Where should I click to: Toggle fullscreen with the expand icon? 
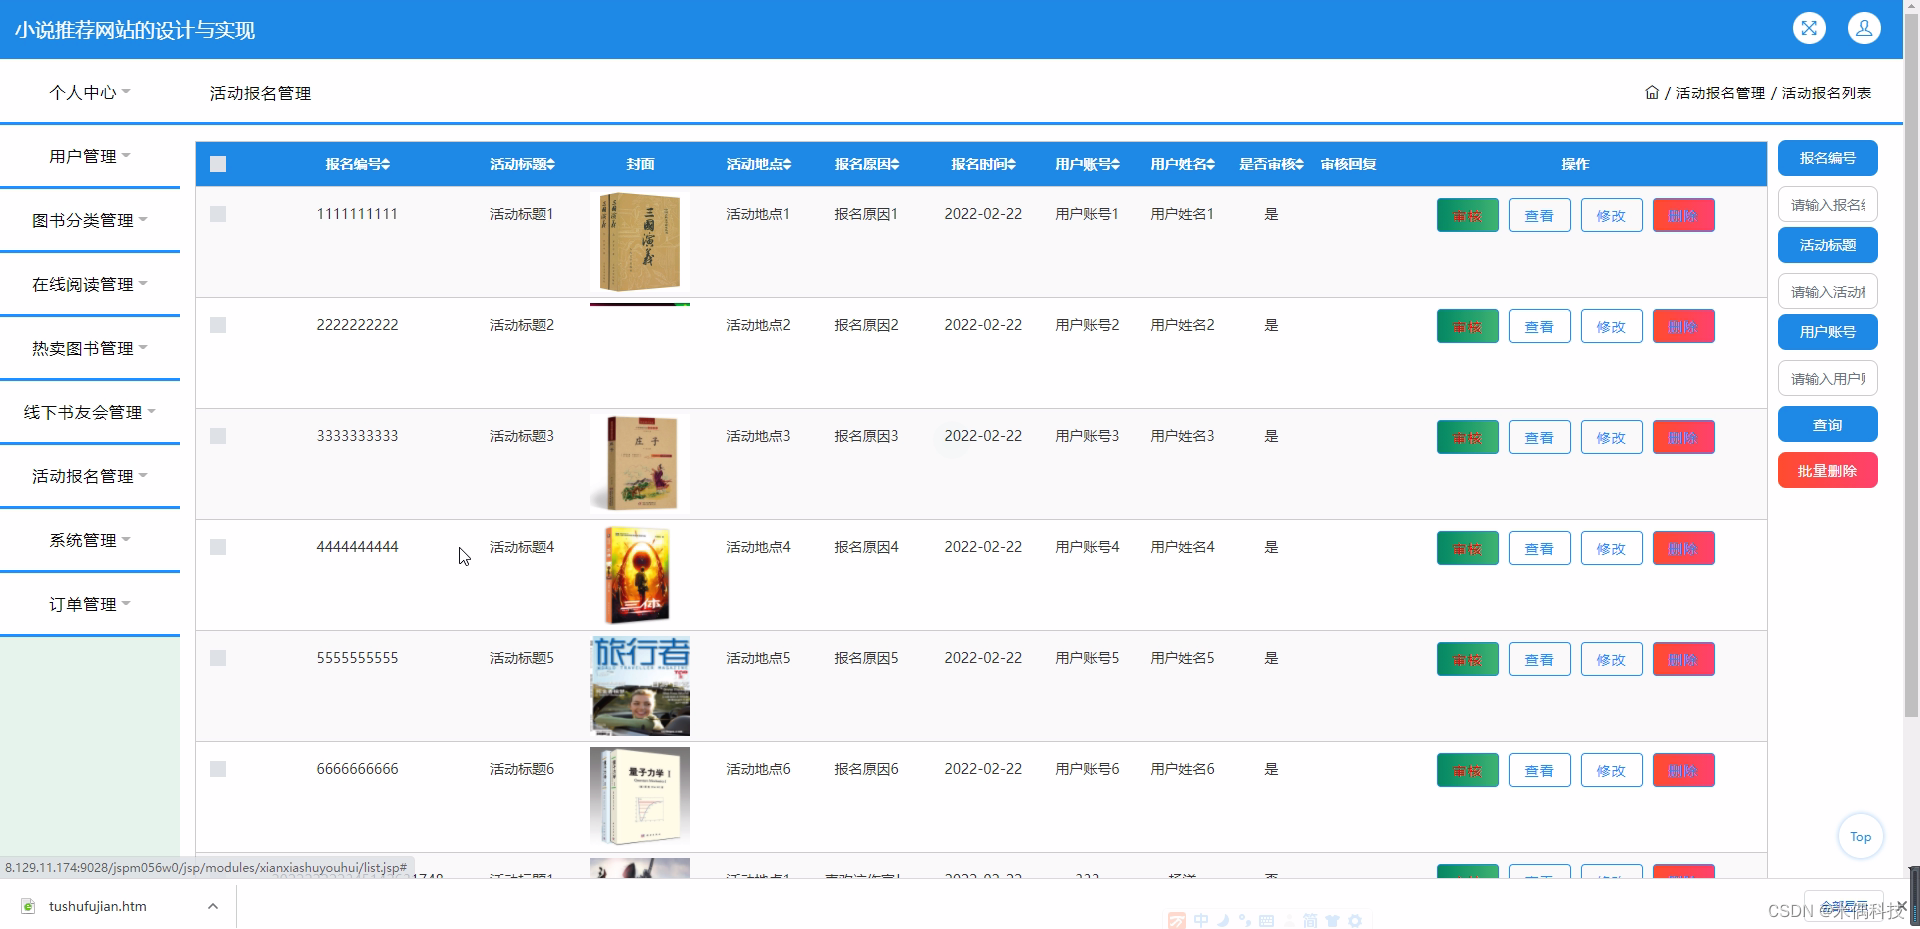click(1808, 28)
